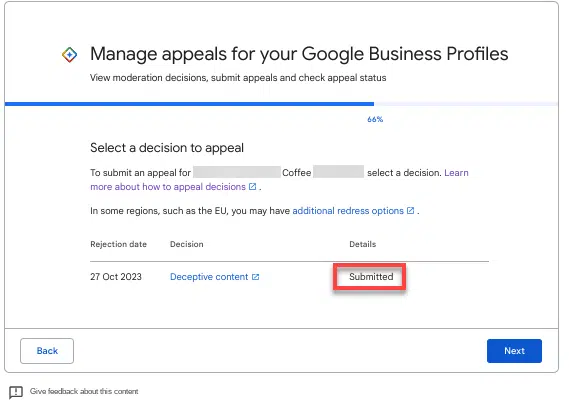Click the Details column header
This screenshot has height=401, width=569.
coord(363,244)
